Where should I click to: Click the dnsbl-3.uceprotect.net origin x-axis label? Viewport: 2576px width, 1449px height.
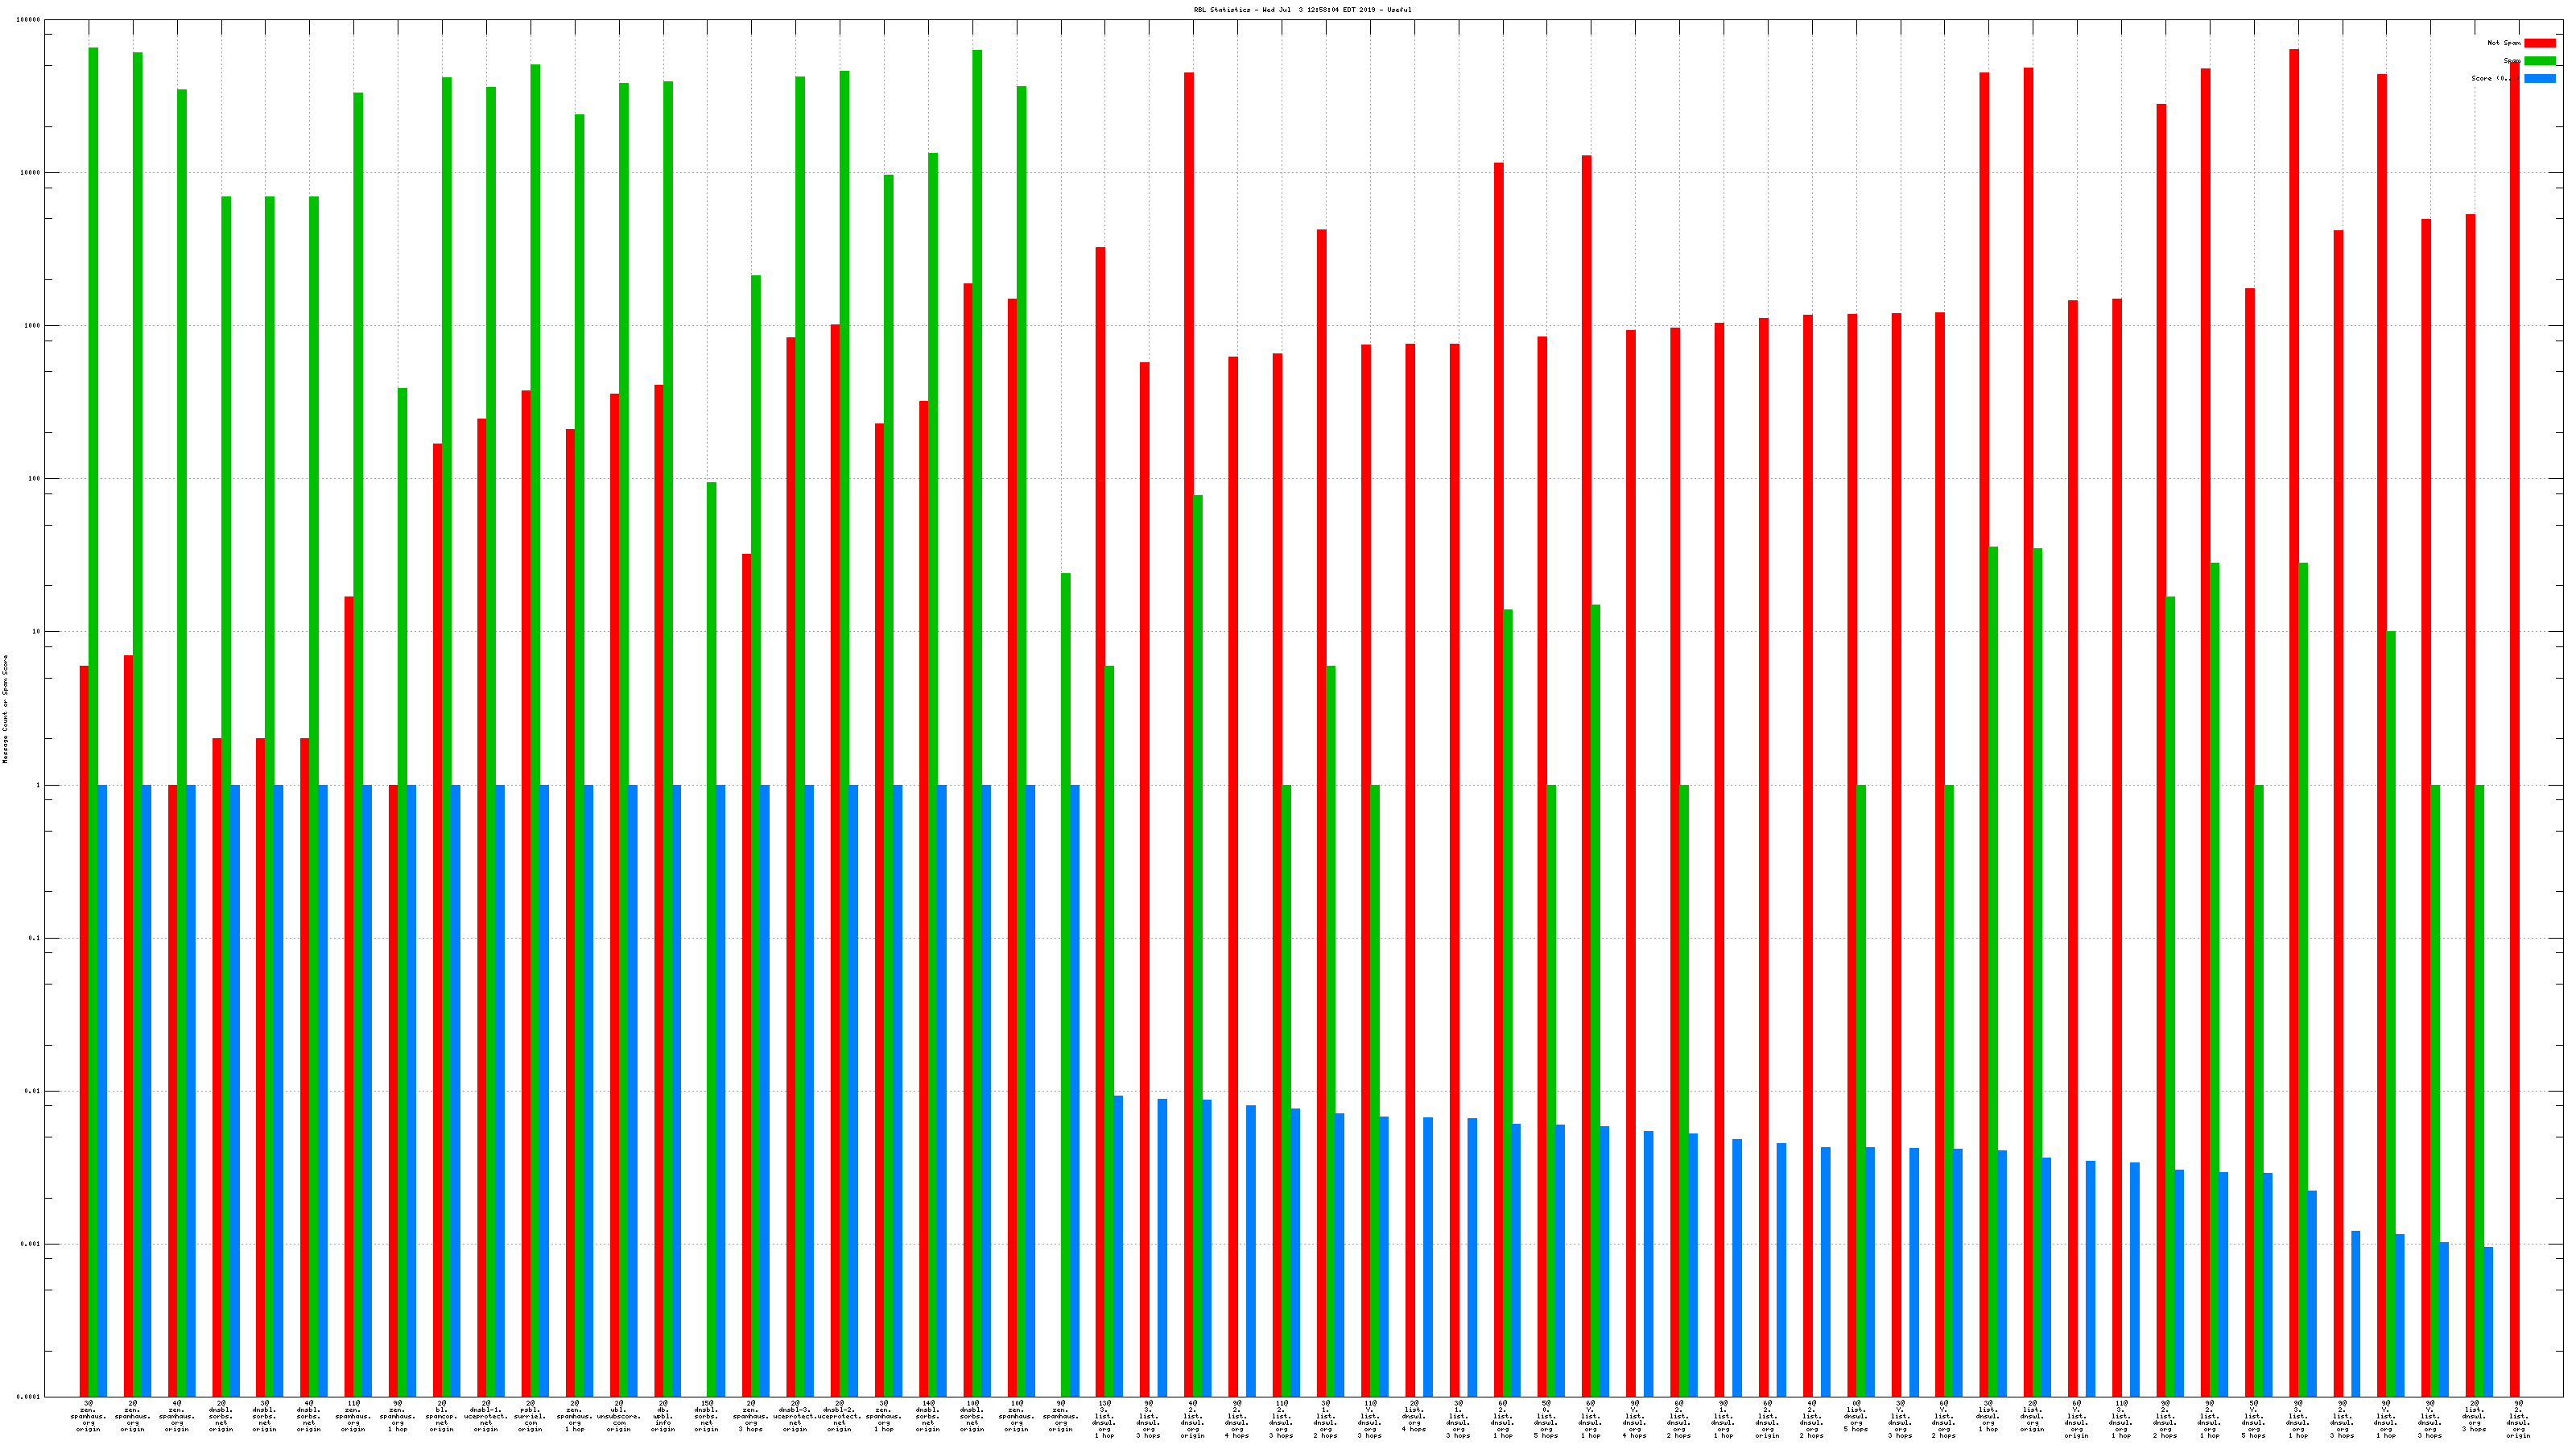click(795, 1416)
